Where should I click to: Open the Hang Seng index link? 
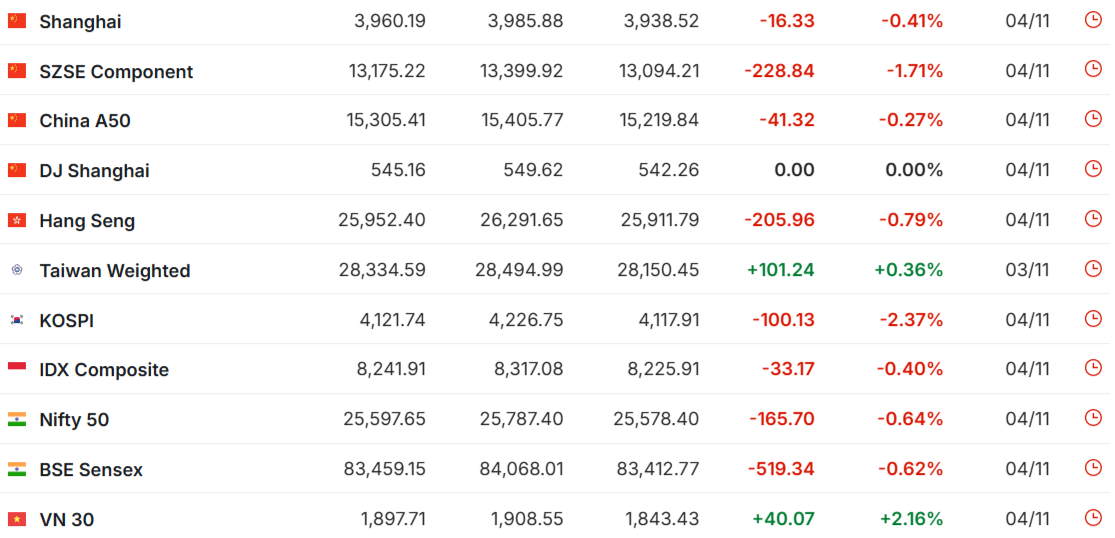point(87,221)
